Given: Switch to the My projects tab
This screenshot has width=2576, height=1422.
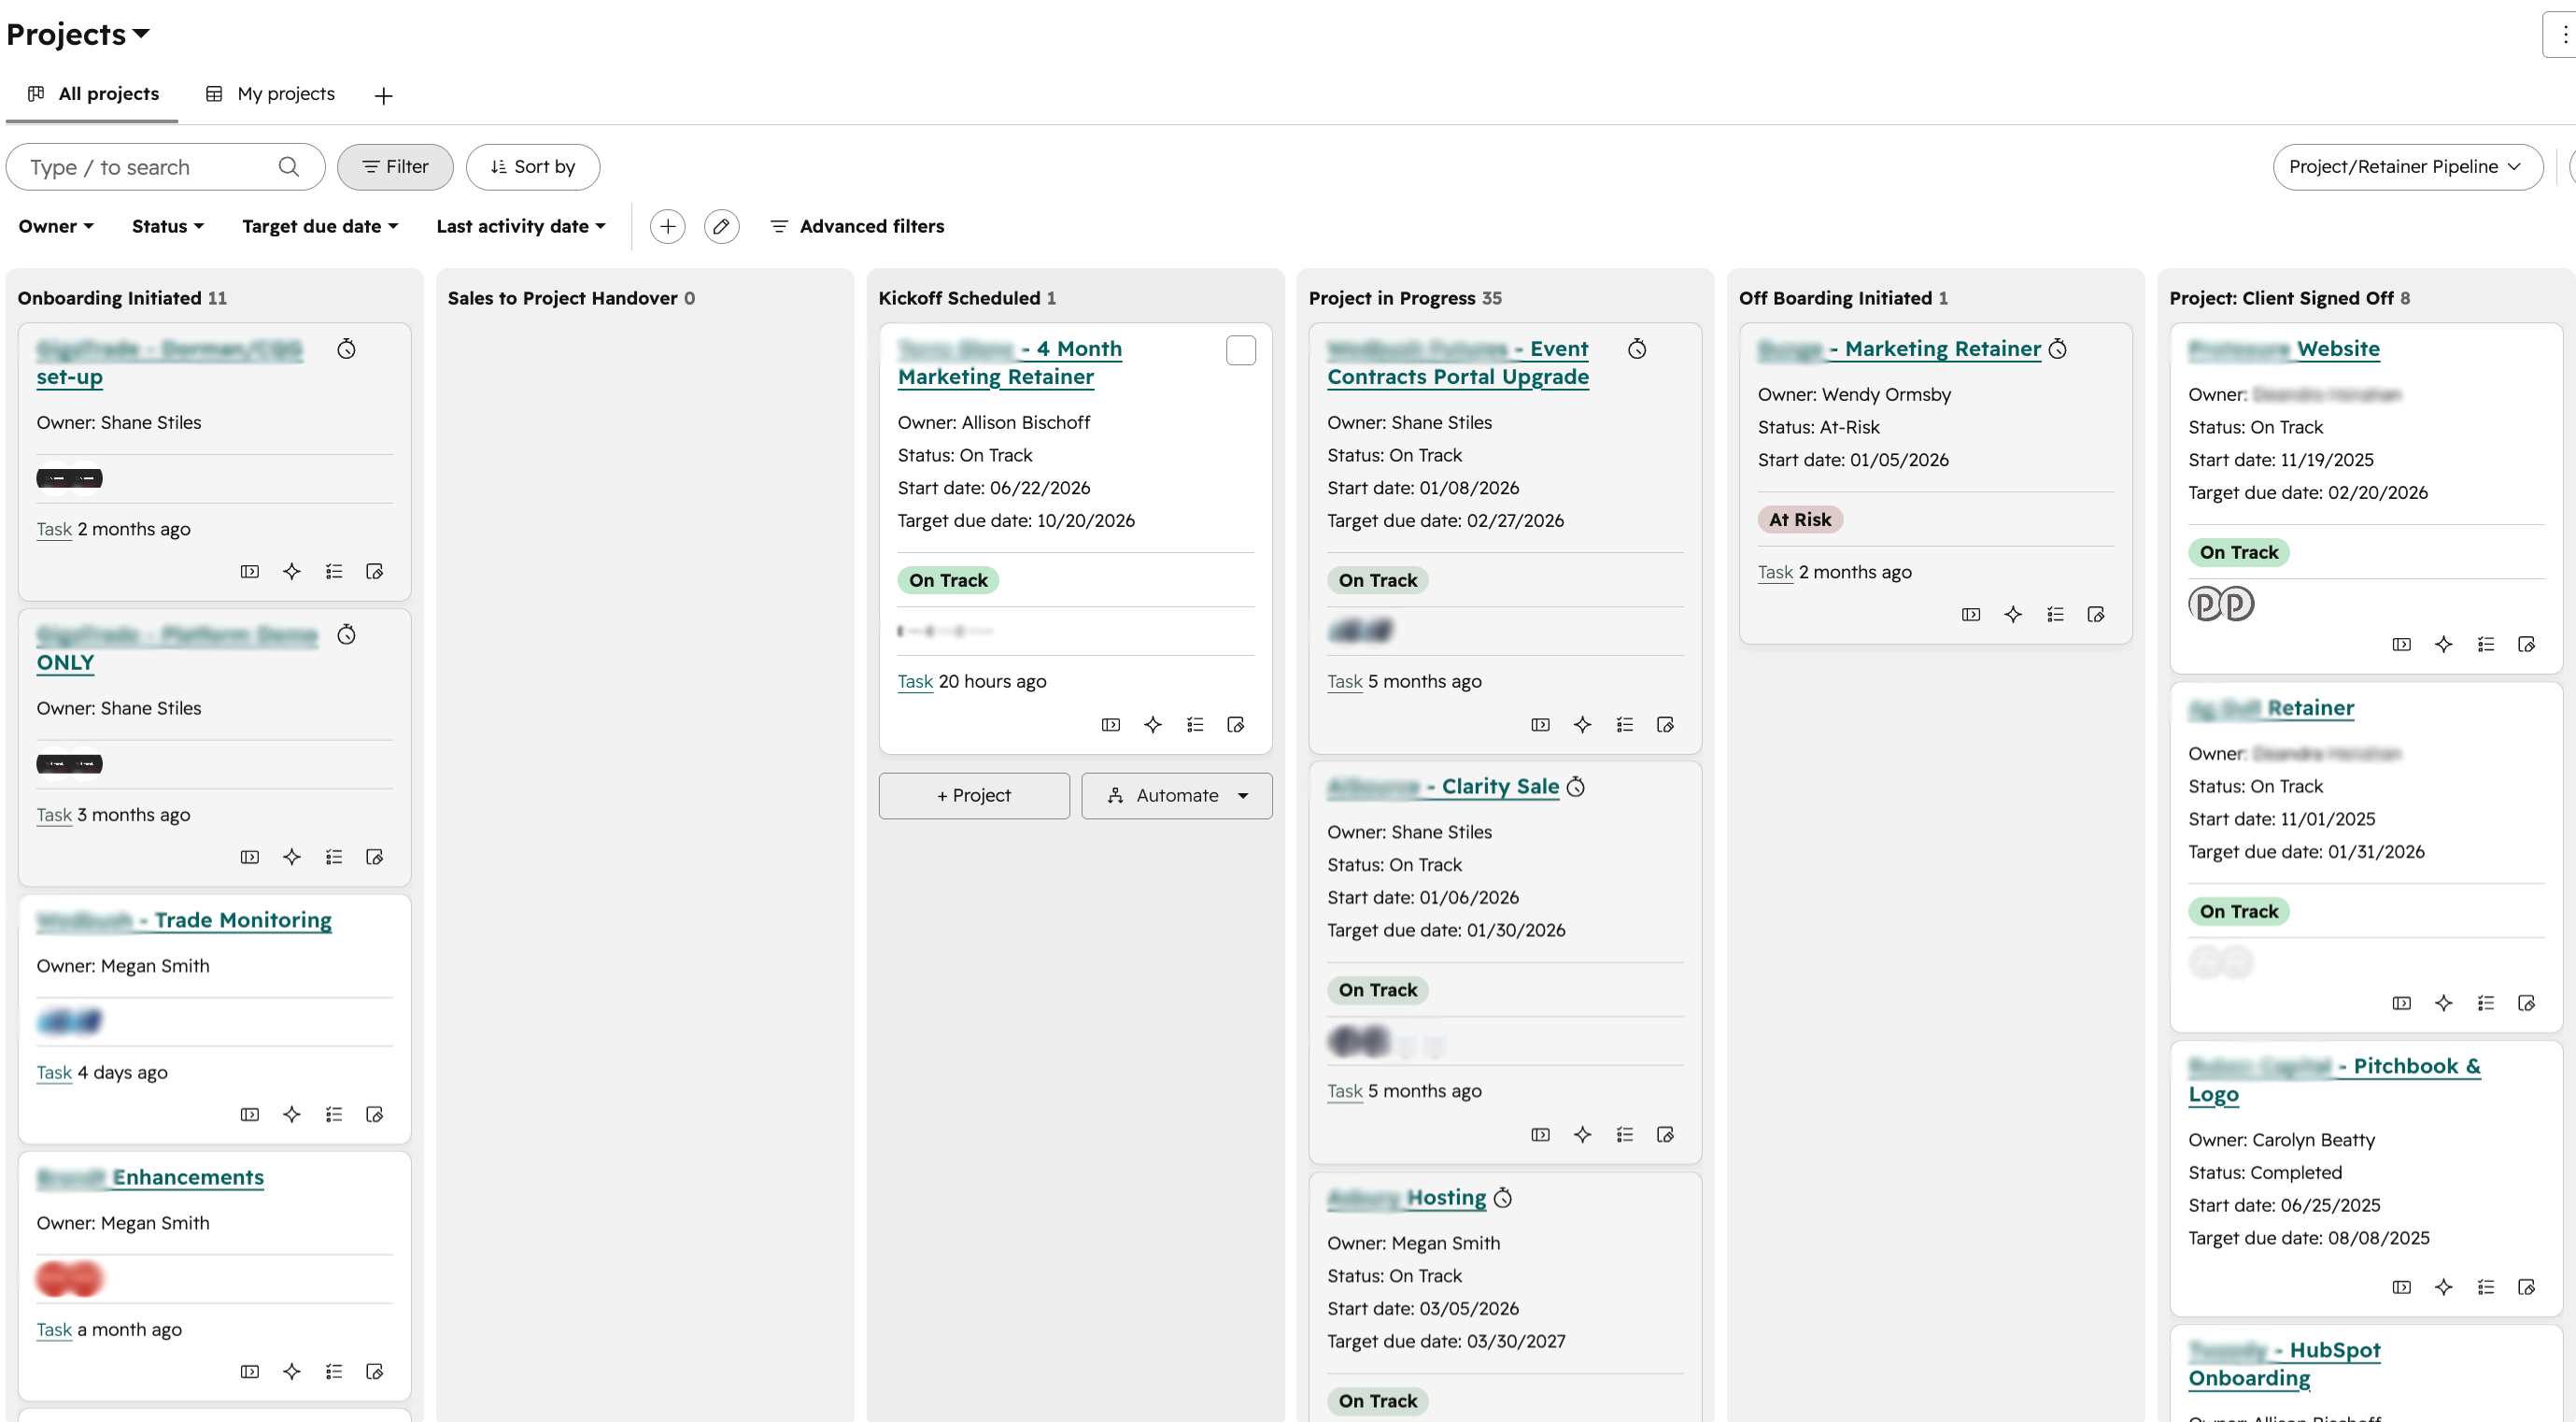Looking at the screenshot, I should pos(270,94).
